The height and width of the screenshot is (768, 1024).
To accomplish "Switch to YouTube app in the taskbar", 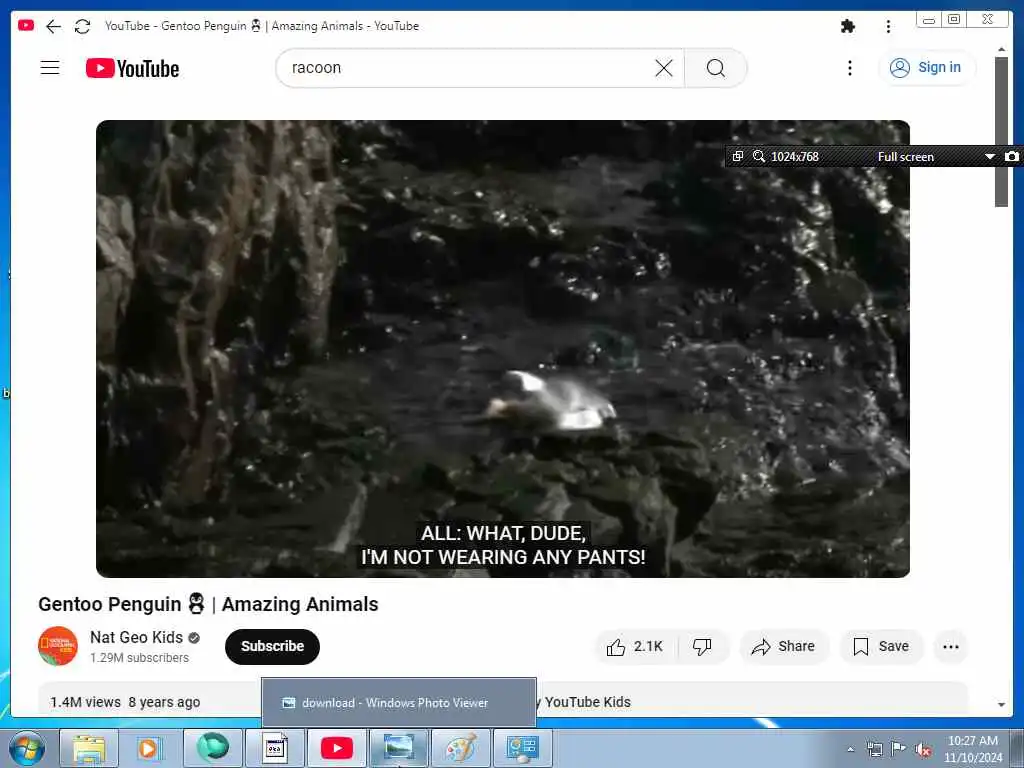I will 337,748.
